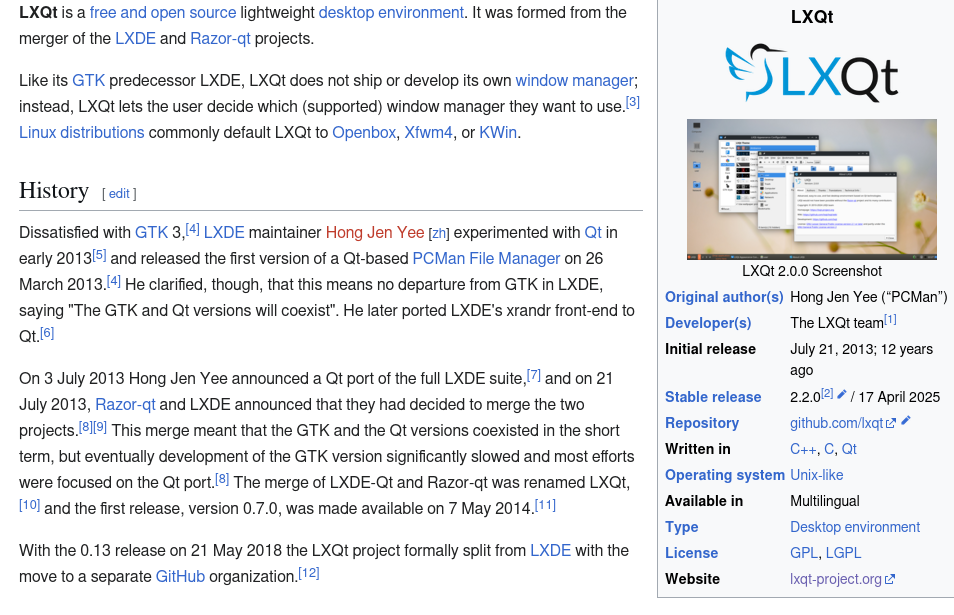954x615 pixels.
Task: Click the pencil edit icon beside stable release 2.2.0
Action: (842, 395)
